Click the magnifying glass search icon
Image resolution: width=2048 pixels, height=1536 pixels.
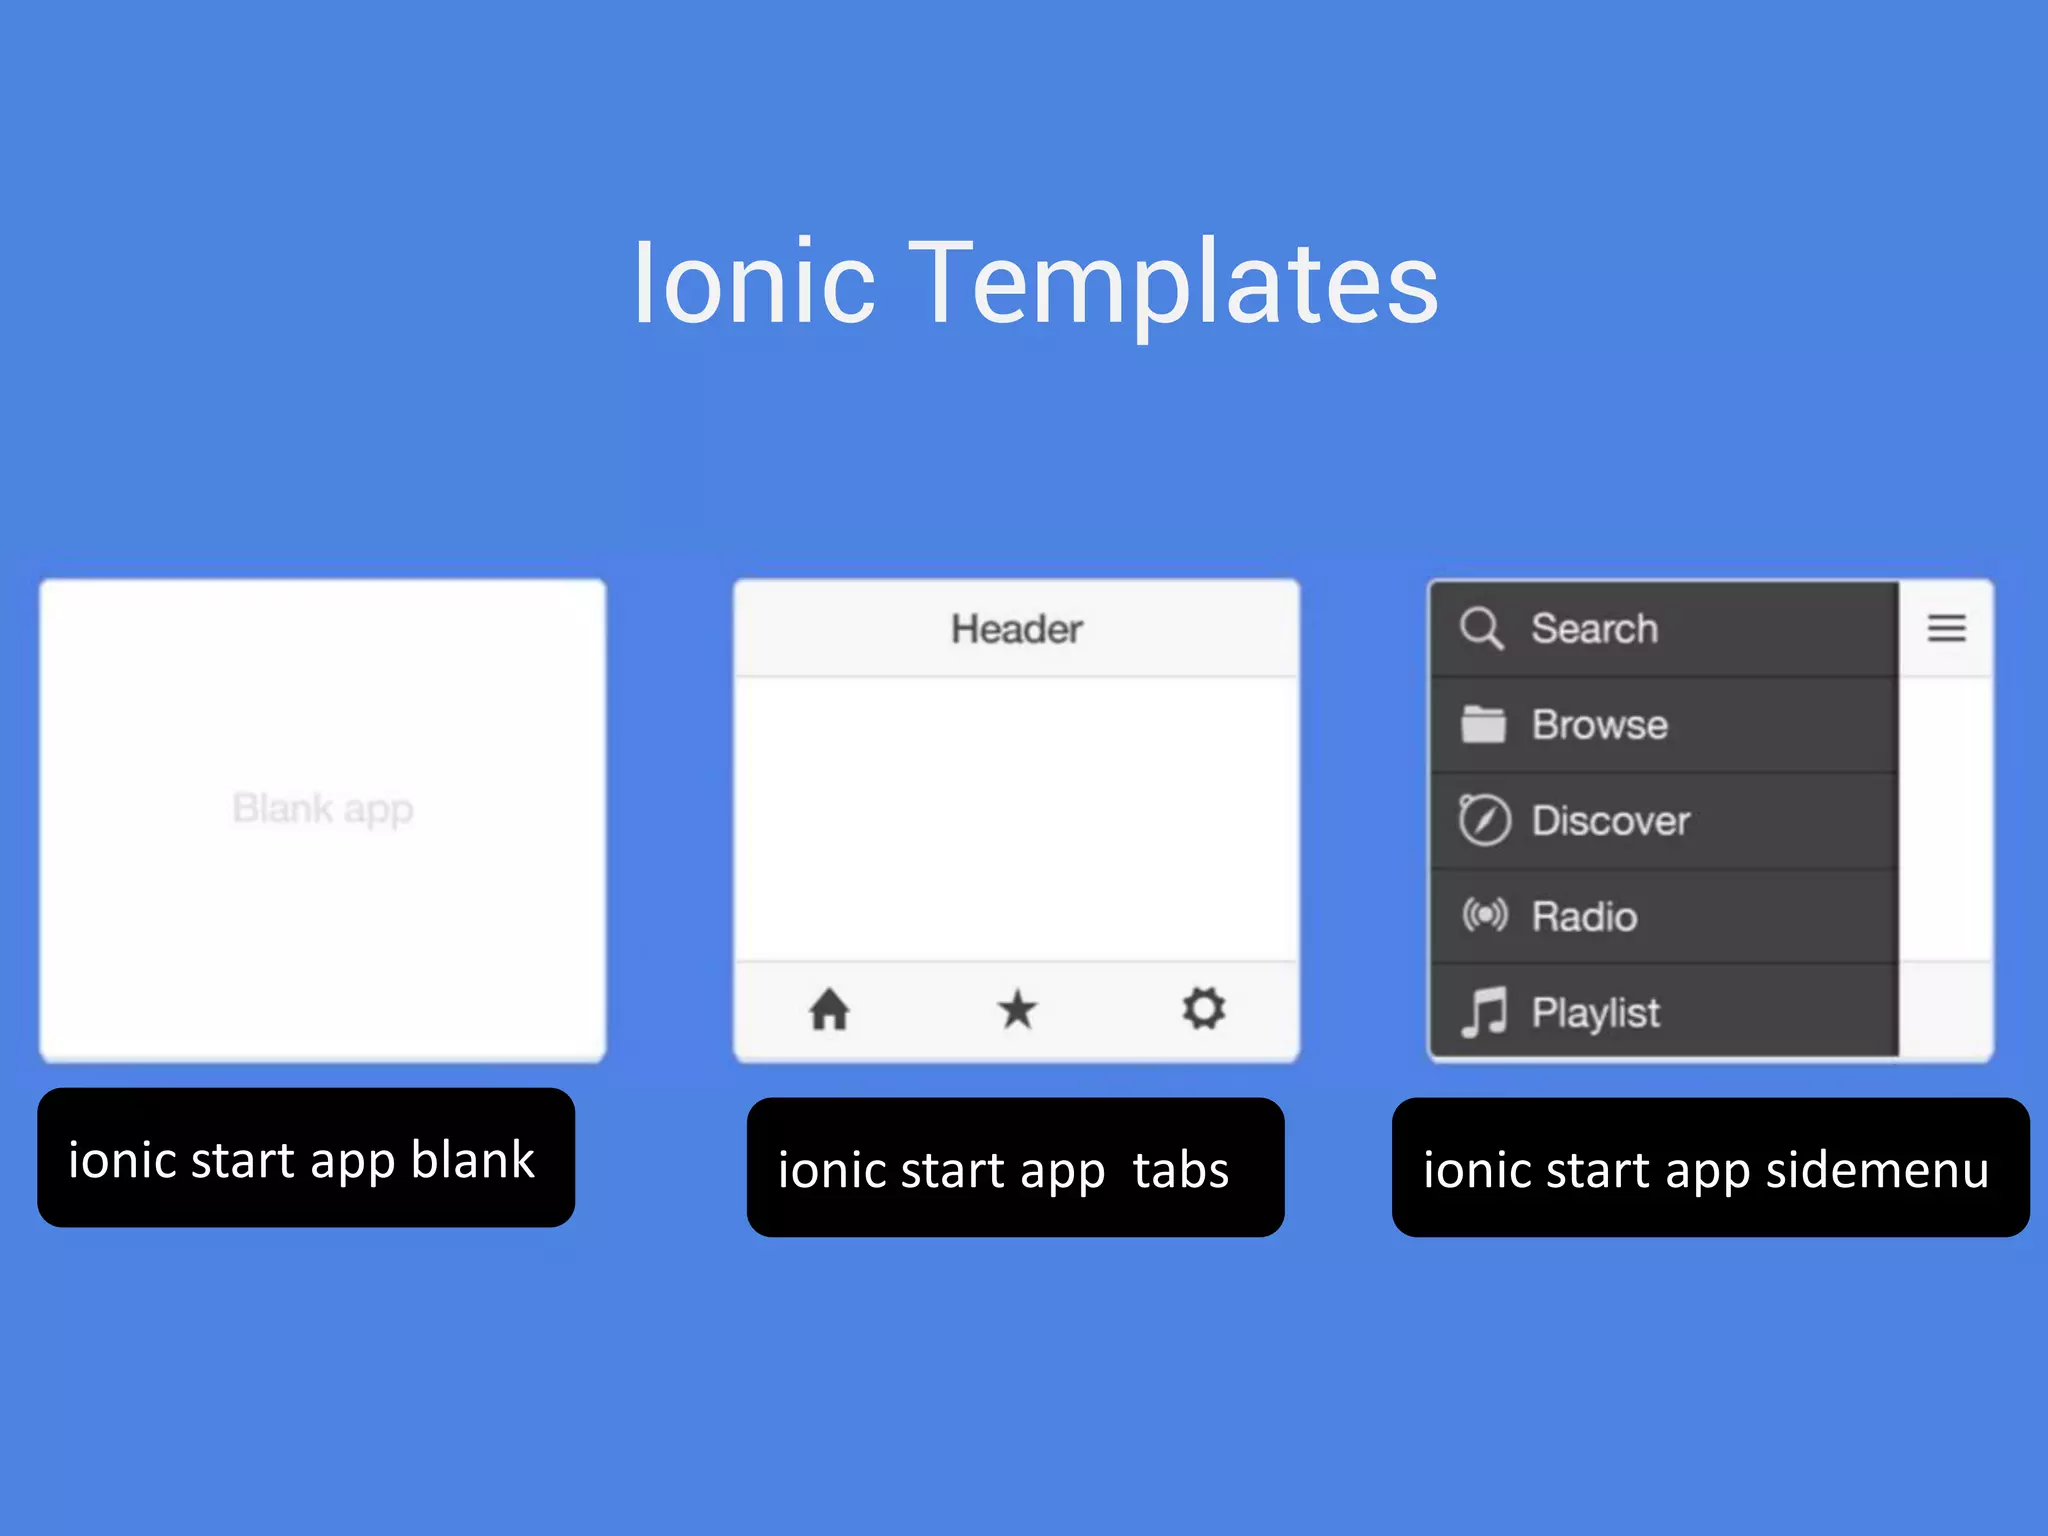click(1481, 629)
